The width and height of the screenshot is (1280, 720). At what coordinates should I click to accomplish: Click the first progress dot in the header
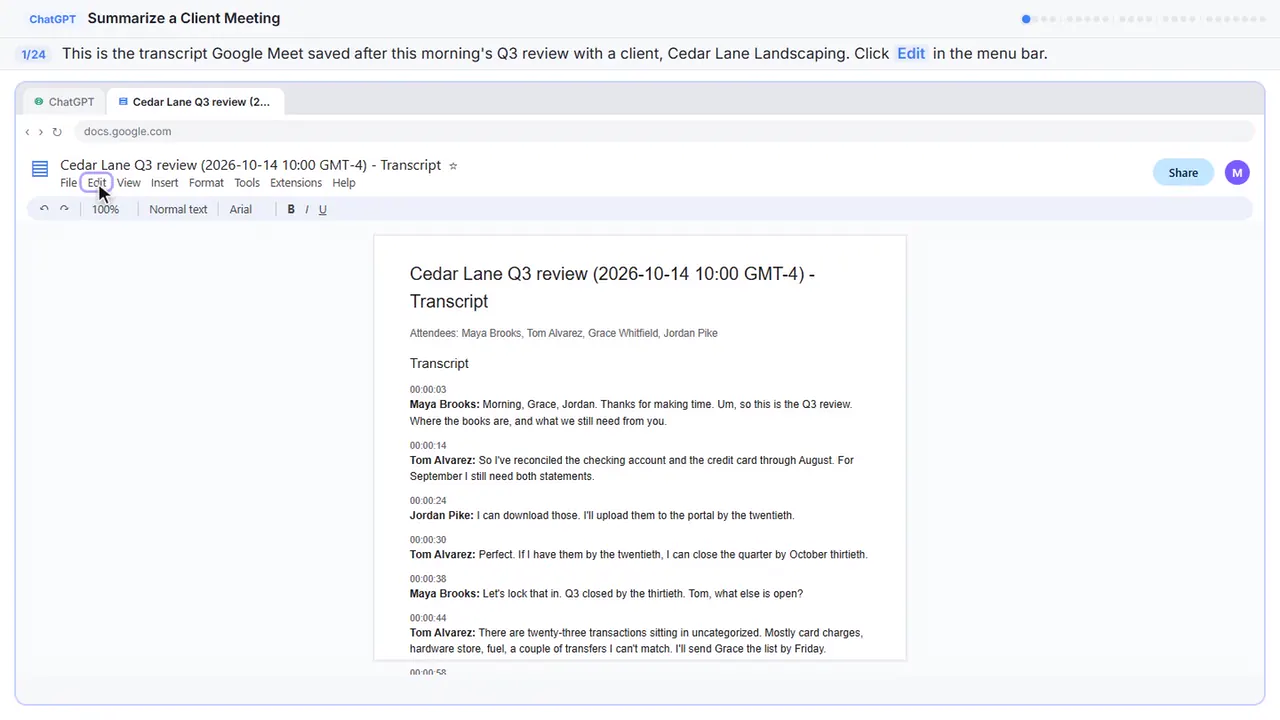tap(1026, 19)
